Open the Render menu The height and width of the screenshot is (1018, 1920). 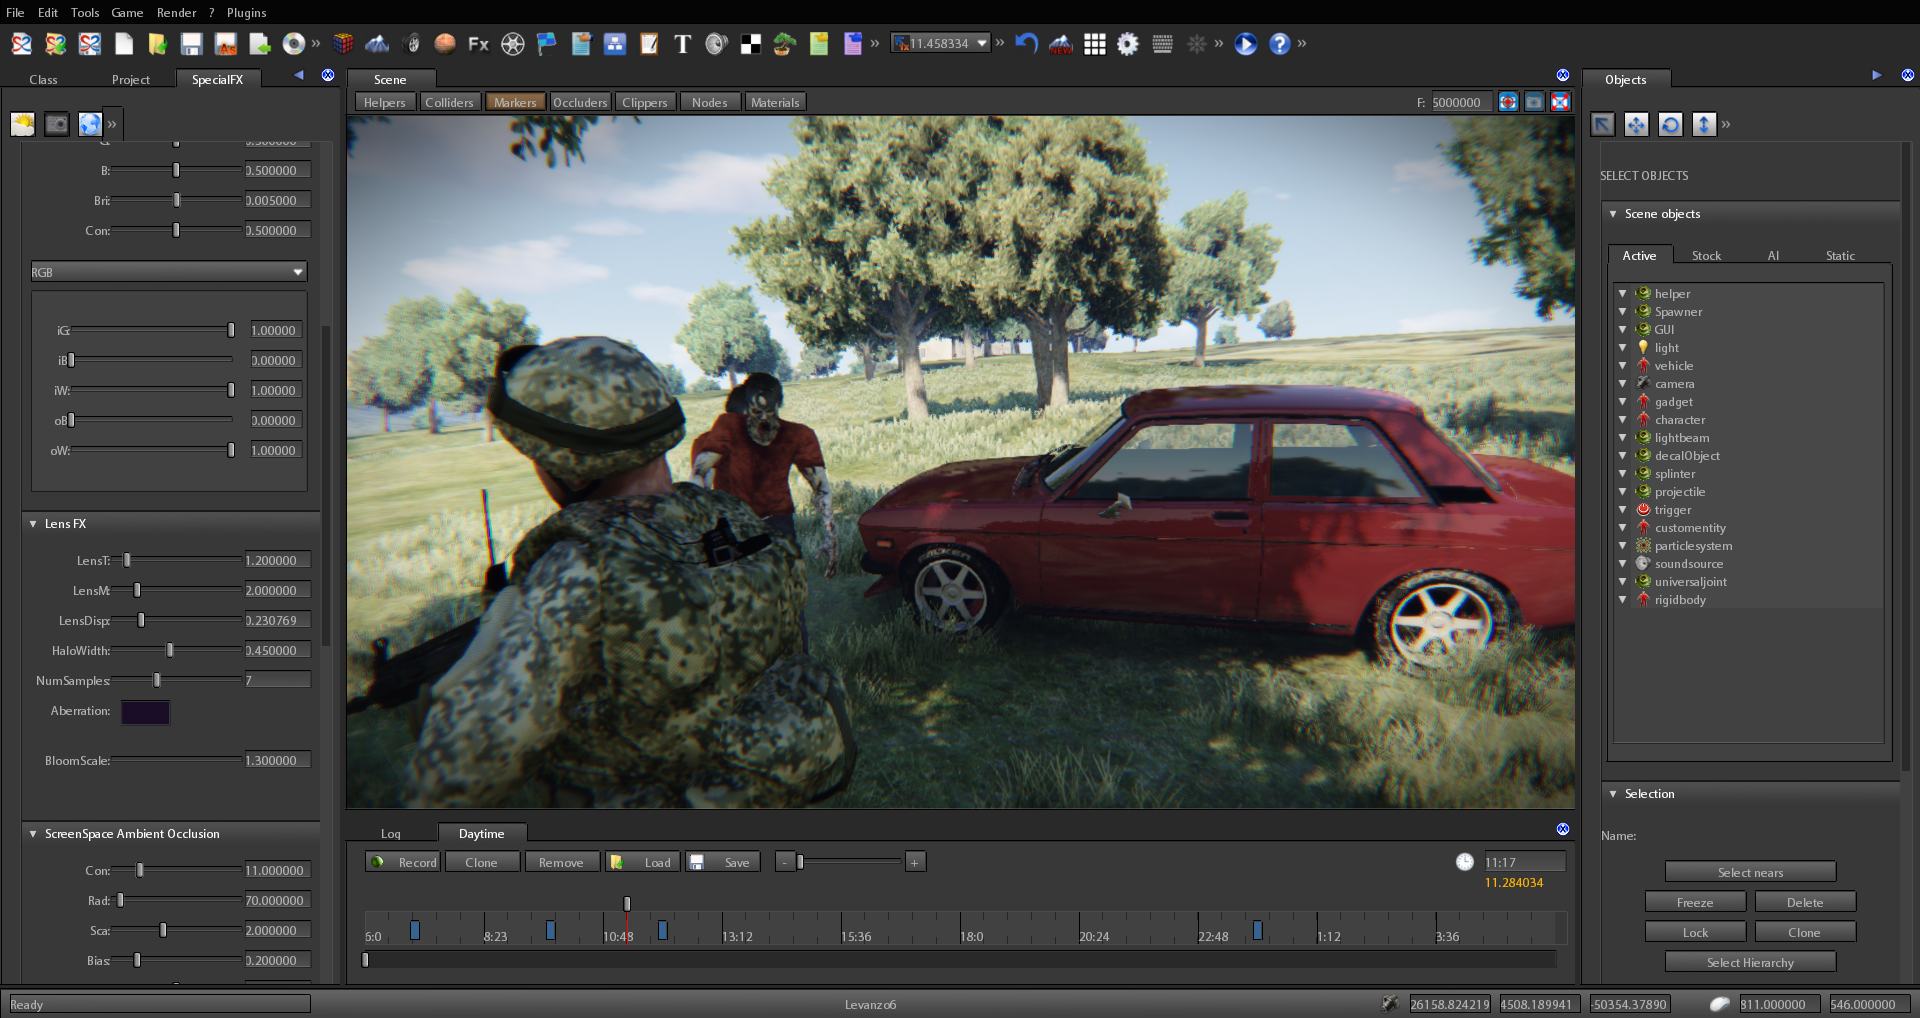tap(176, 13)
